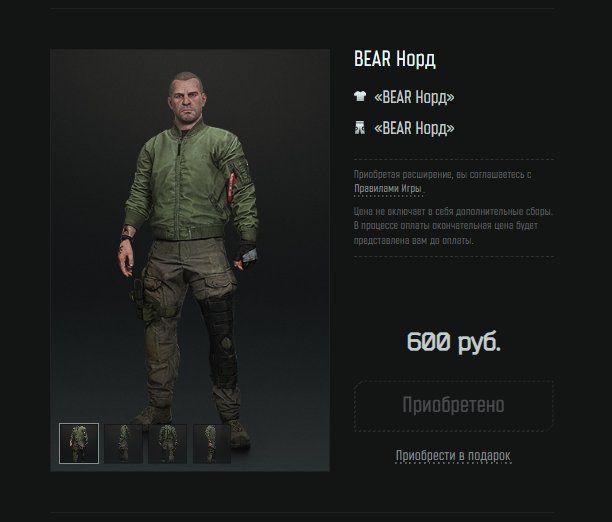Screen dimensions: 612x522
Task: Click the notice starting Цена не включает
Action: click(x=454, y=226)
